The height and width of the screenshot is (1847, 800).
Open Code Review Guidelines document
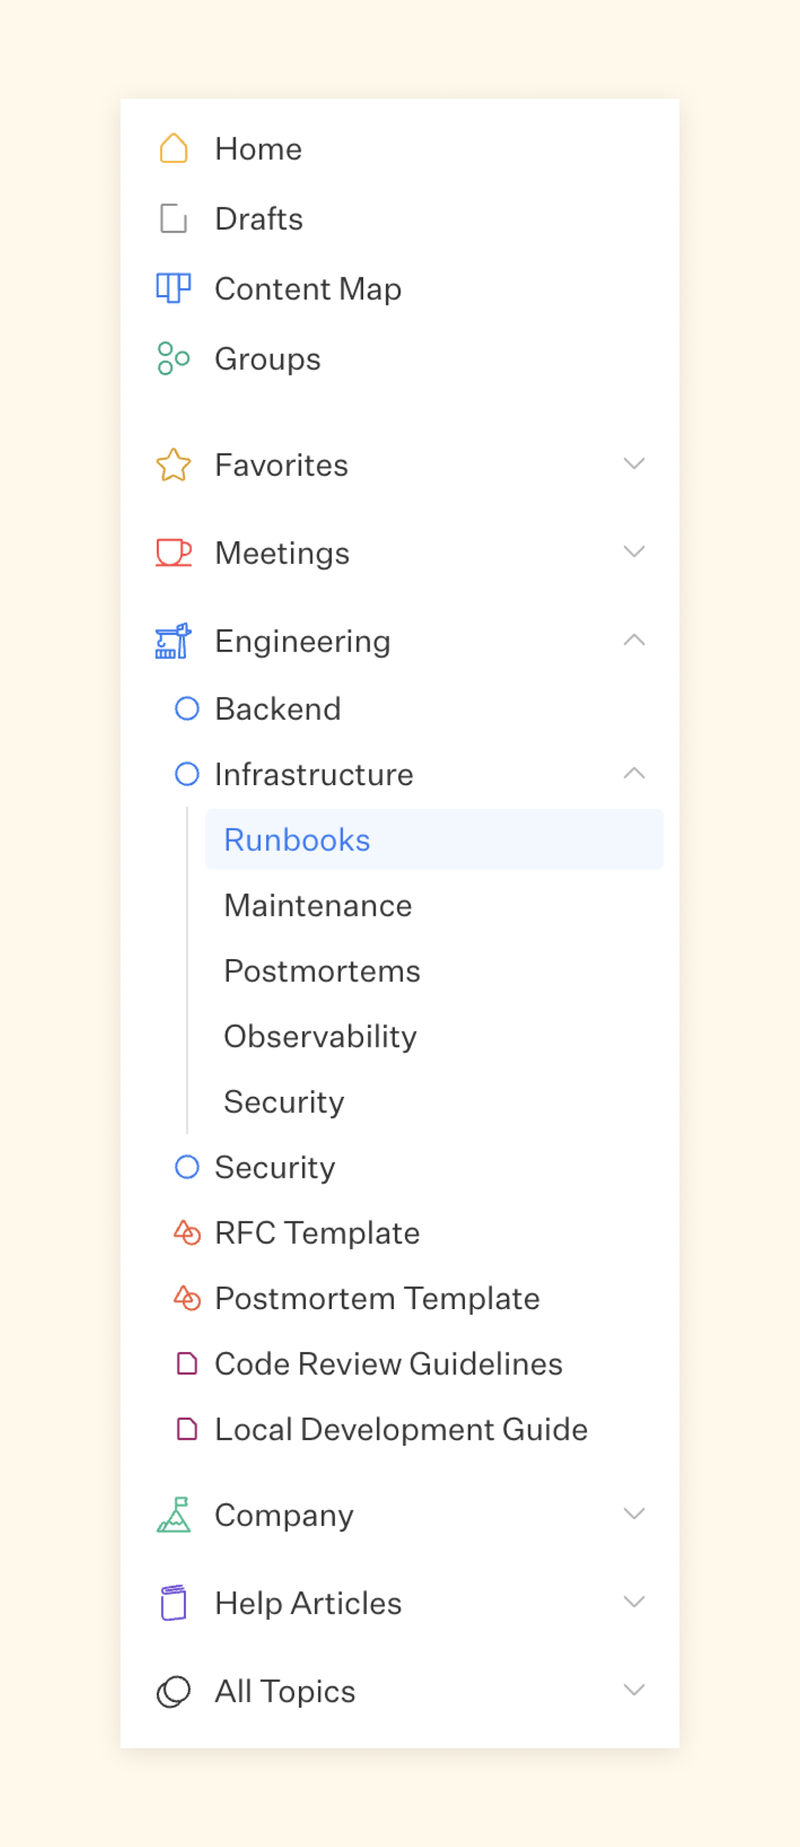point(388,1364)
